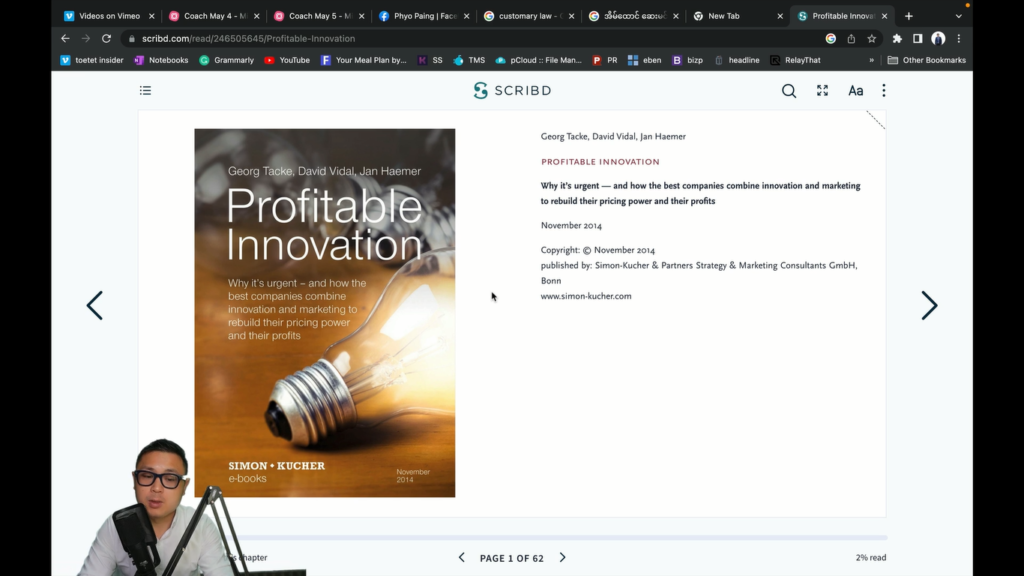
Task: Close the customary law tab
Action: click(x=571, y=16)
